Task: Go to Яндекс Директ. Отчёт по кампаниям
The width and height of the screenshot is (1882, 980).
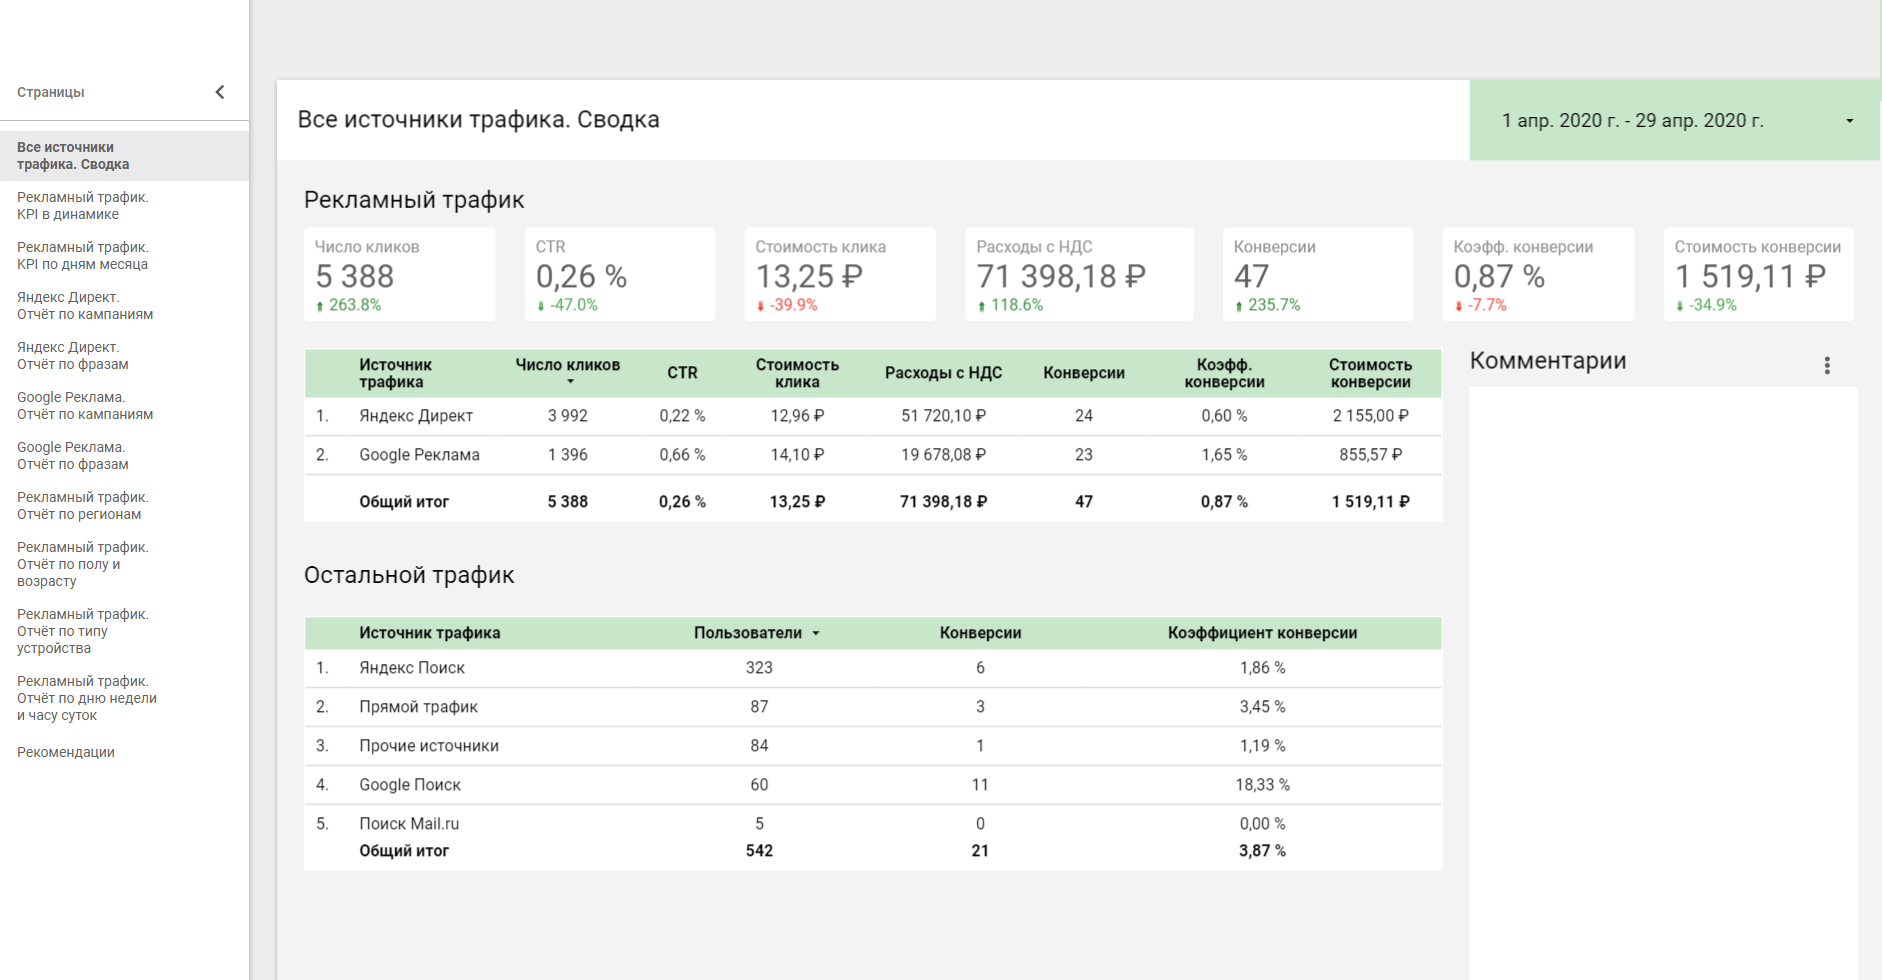Action: point(85,306)
